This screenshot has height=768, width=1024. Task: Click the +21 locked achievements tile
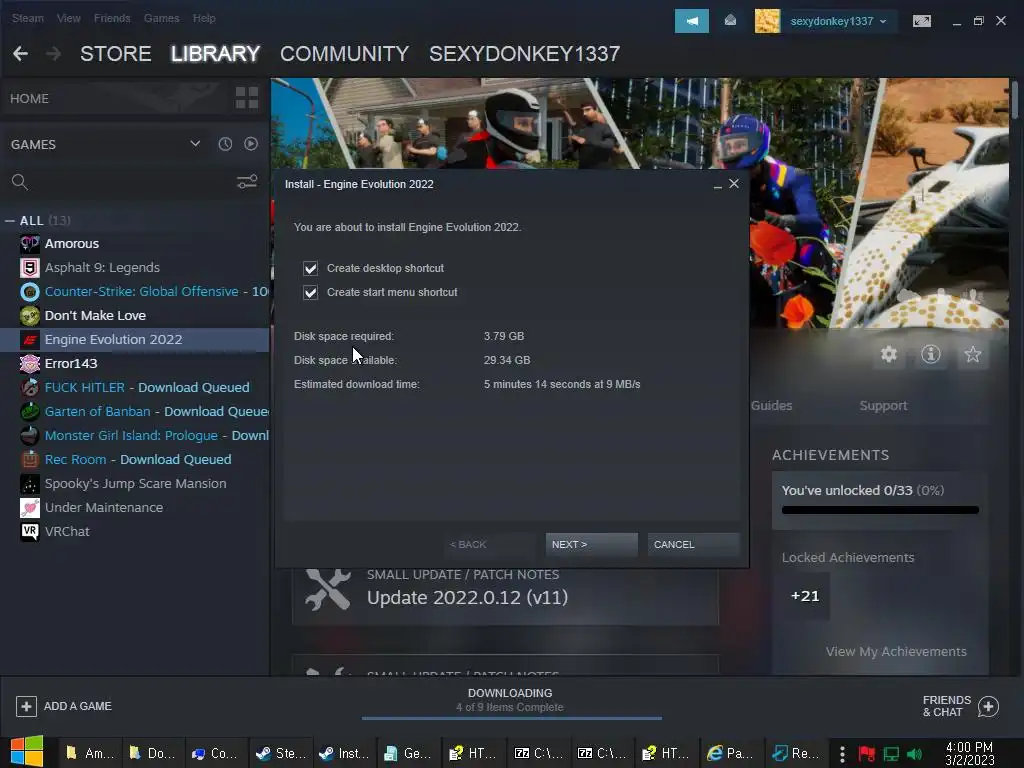805,596
